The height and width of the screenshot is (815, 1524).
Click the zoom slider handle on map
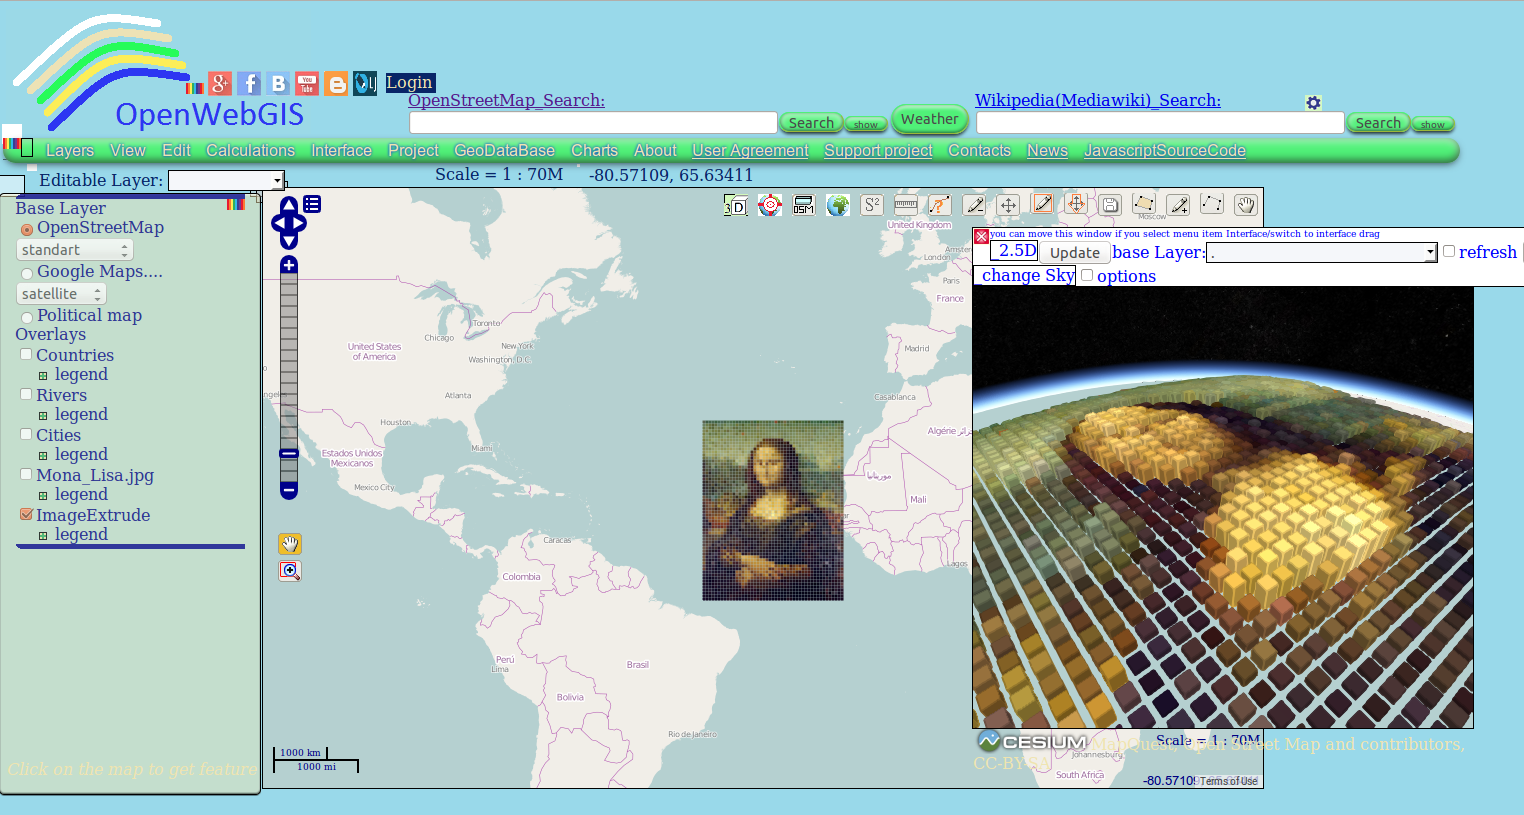(x=289, y=454)
